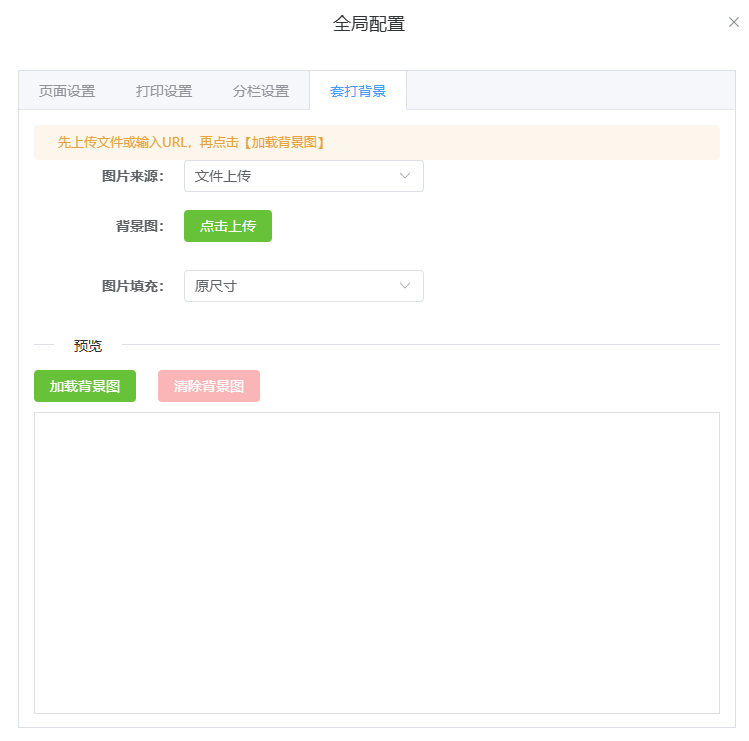Click the 全局配置 dialog title

point(369,23)
